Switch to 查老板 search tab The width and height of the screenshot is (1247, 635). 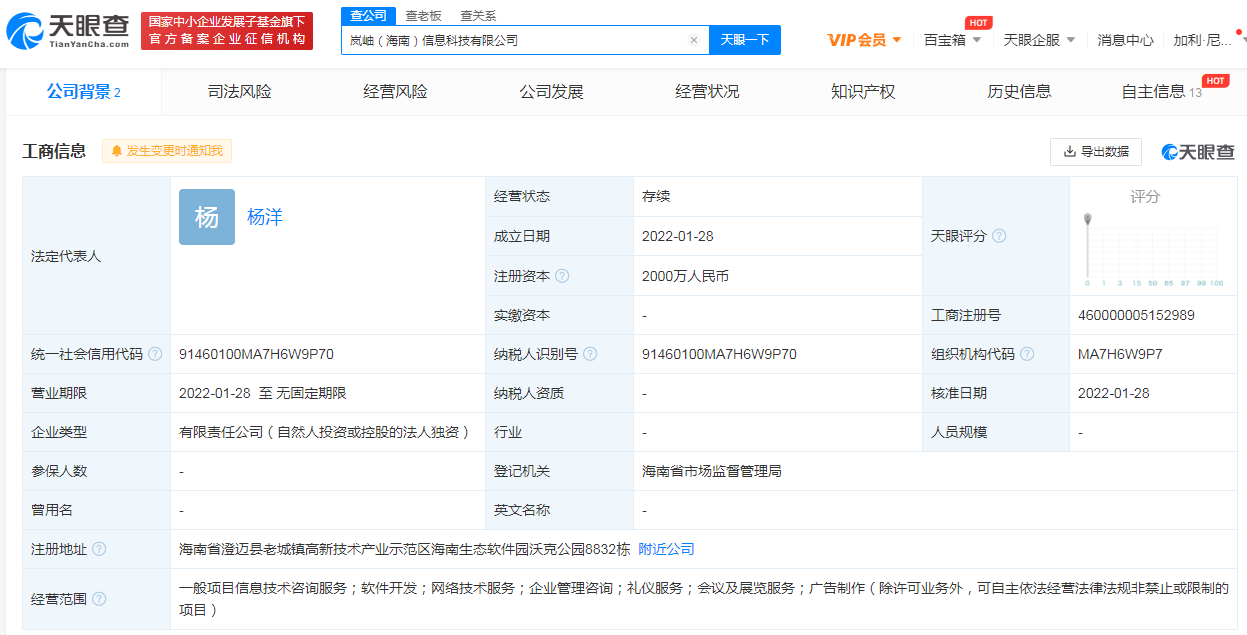[423, 16]
